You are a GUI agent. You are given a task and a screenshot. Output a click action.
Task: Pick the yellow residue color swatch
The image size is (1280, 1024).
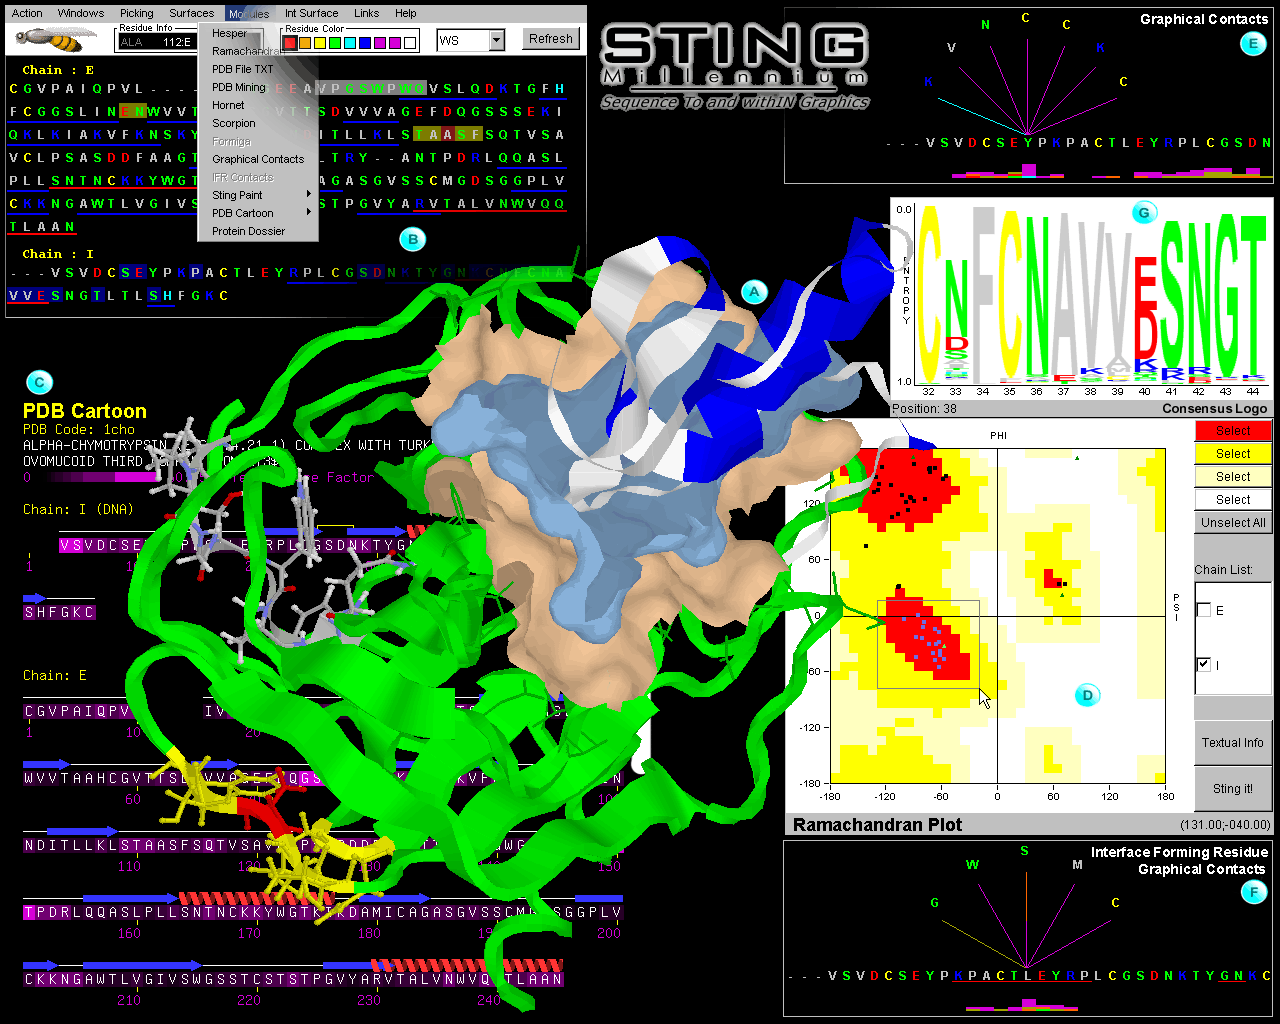click(x=320, y=42)
